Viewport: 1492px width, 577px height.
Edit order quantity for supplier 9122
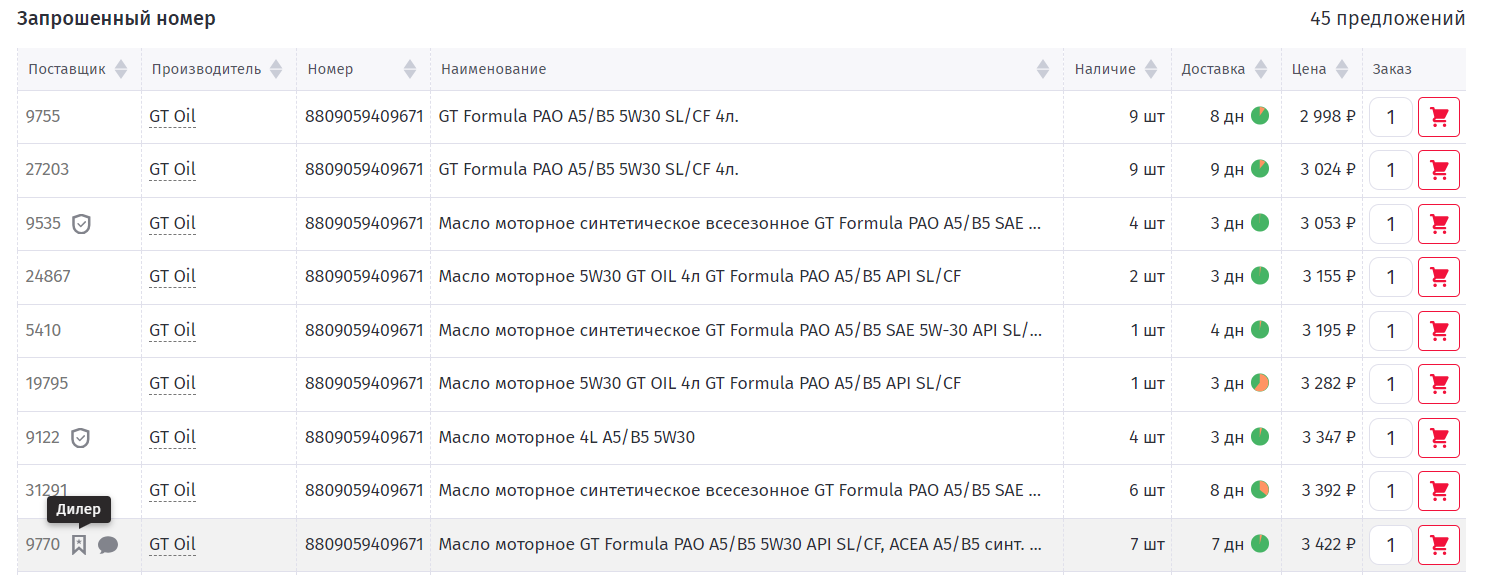point(1391,438)
